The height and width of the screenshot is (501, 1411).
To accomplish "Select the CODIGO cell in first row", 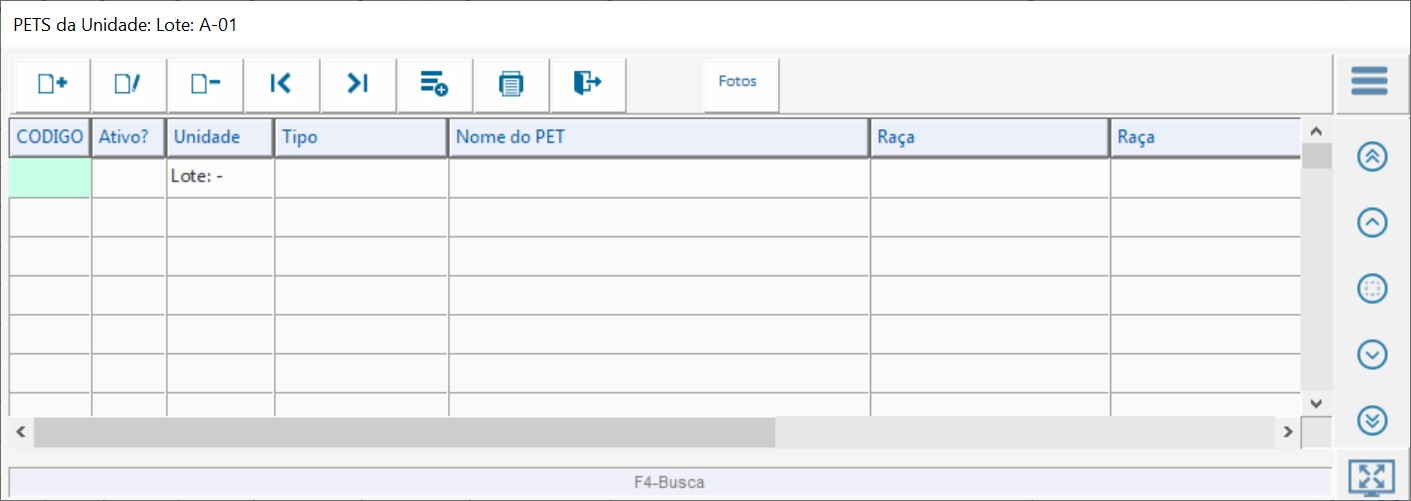I will (x=50, y=178).
